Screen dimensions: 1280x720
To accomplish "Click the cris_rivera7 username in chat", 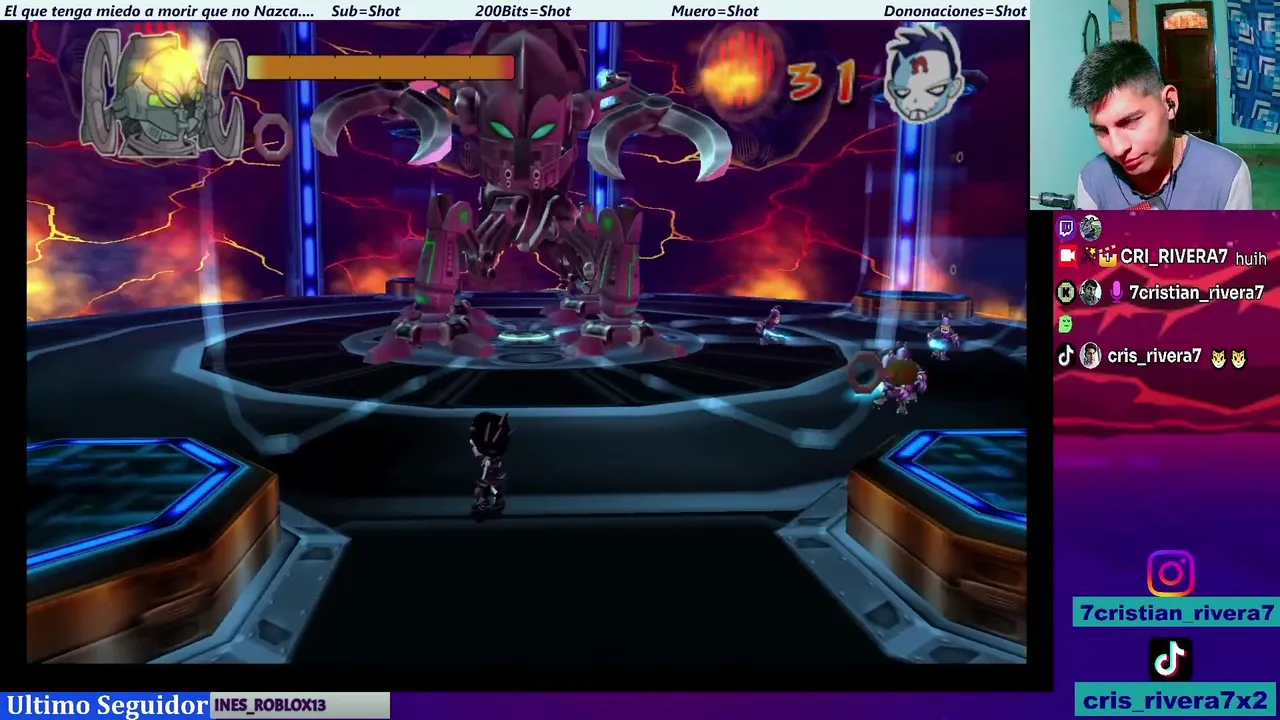I will point(1154,356).
